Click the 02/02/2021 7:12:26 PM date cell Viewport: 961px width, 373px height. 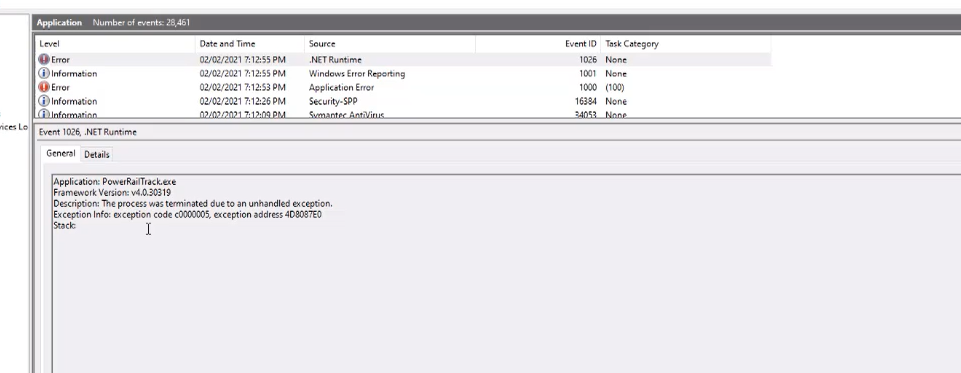pyautogui.click(x=243, y=101)
